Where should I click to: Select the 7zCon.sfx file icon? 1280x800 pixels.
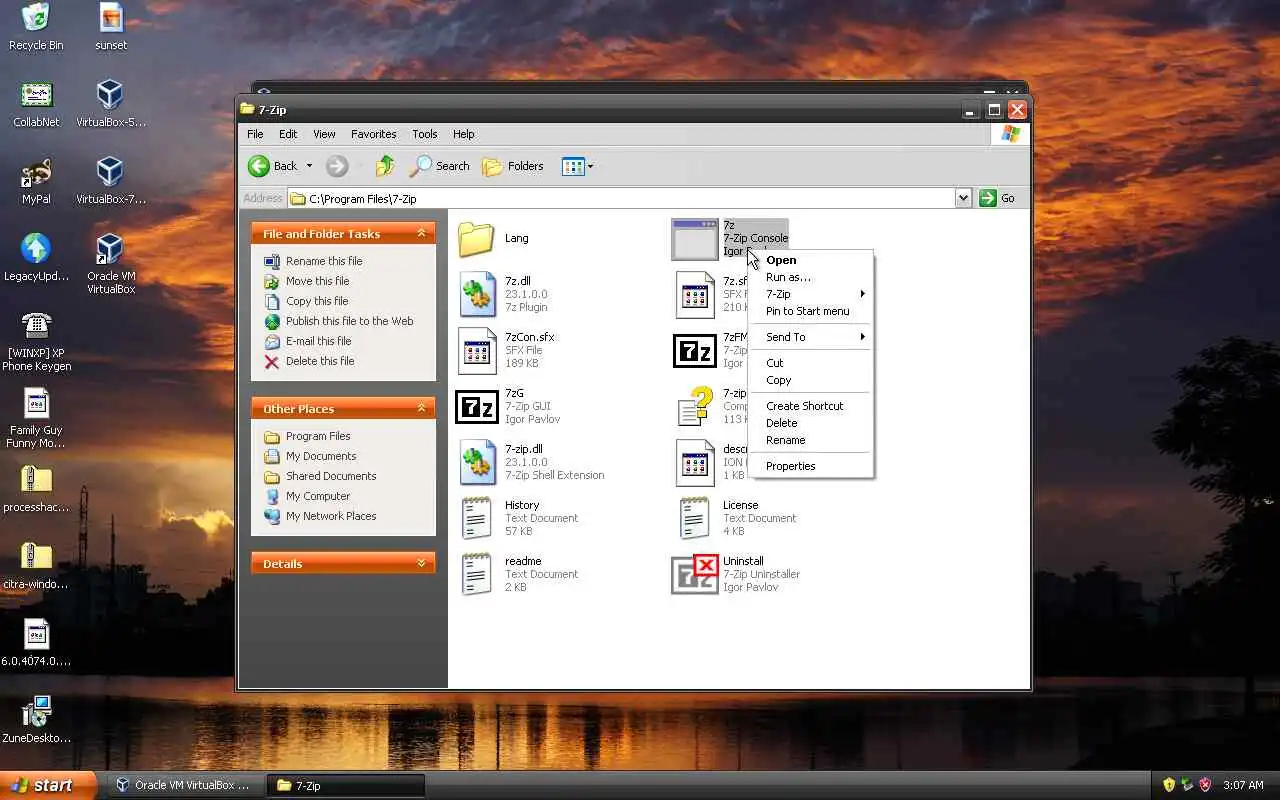477,350
